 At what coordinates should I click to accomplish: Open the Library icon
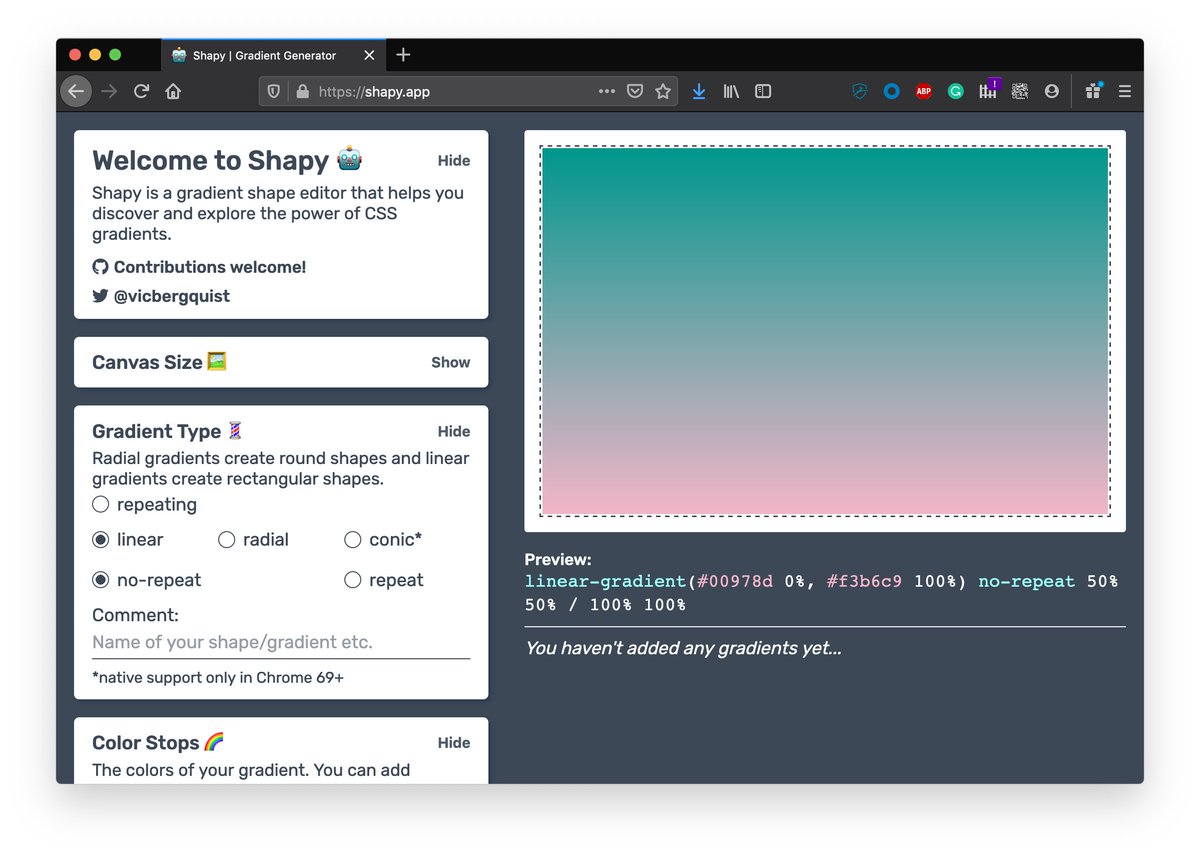(731, 91)
